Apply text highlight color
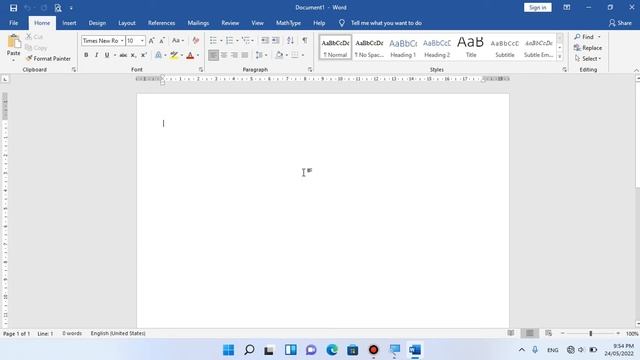This screenshot has width=640, height=360. click(174, 55)
